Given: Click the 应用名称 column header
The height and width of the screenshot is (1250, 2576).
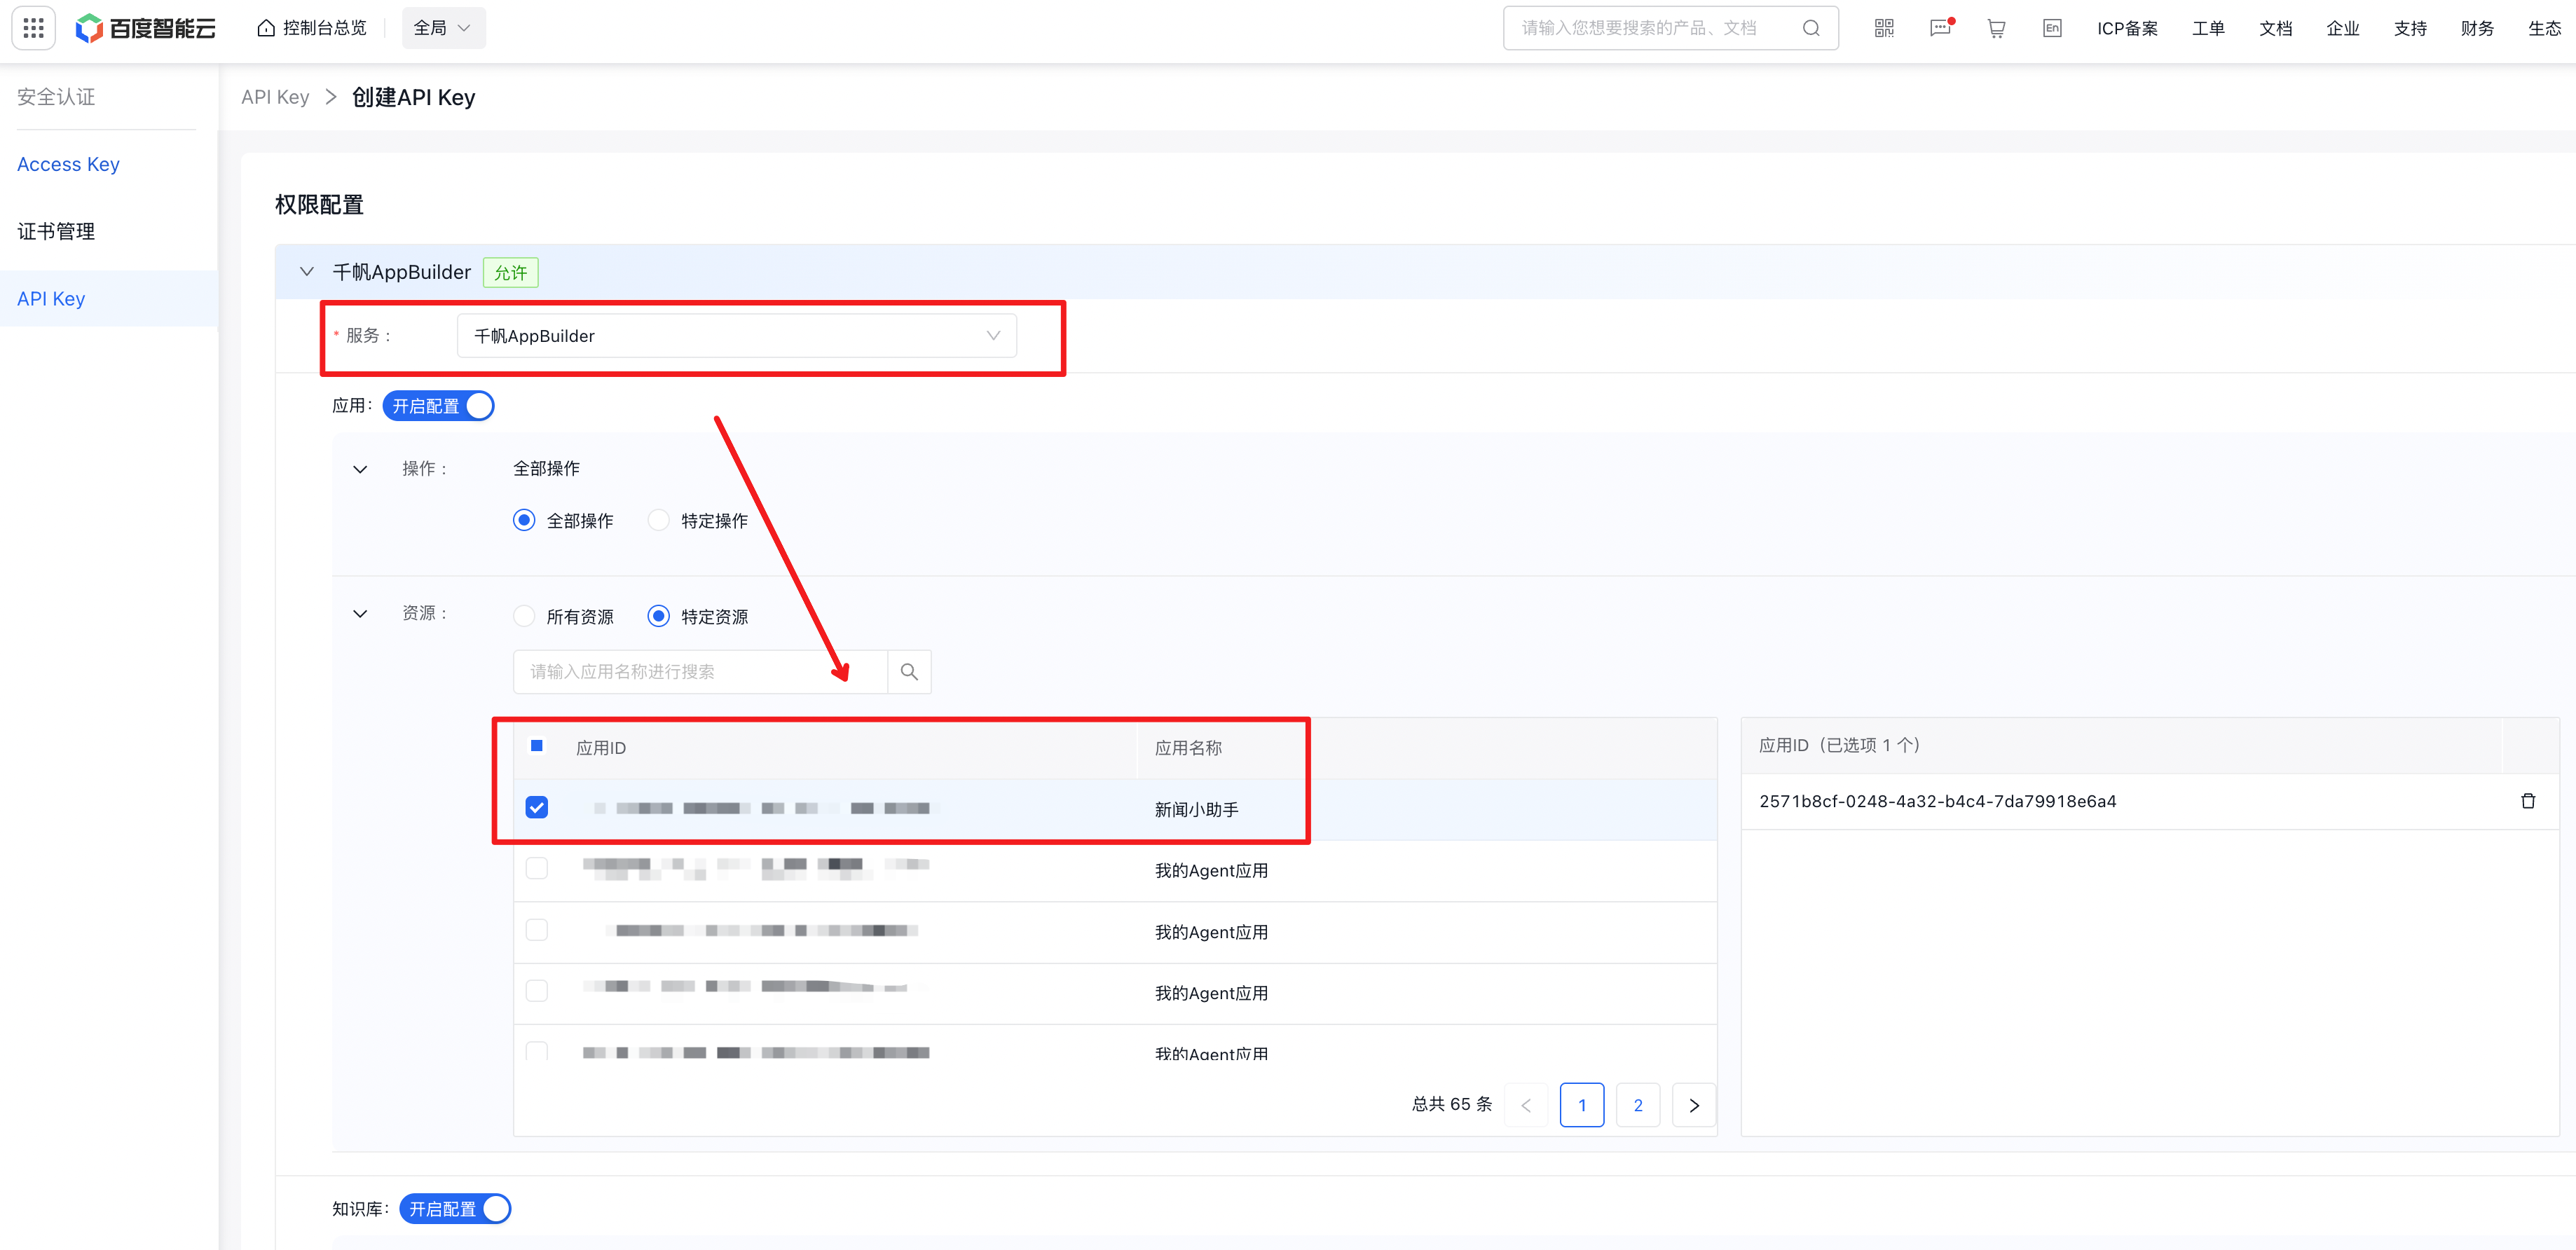Looking at the screenshot, I should tap(1188, 748).
